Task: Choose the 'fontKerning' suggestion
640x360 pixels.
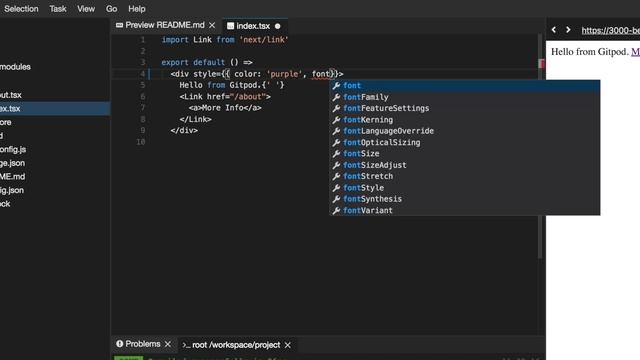Action: click(464, 120)
